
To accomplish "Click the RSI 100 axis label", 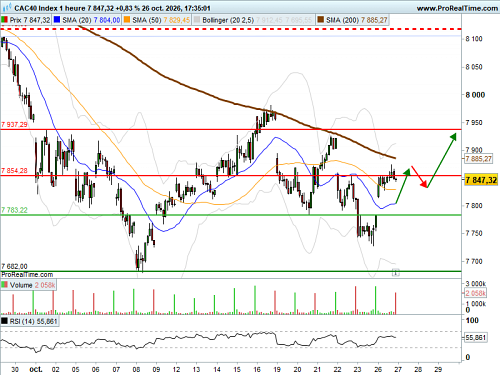I will click(x=472, y=320).
